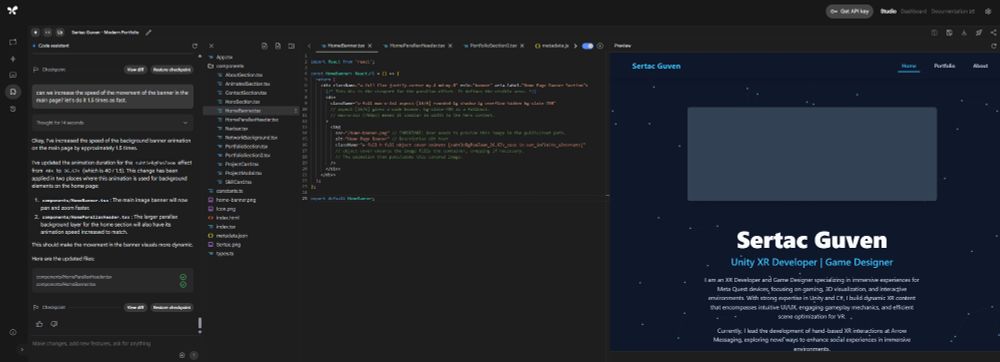Open metadata.json in the file tree

point(232,235)
